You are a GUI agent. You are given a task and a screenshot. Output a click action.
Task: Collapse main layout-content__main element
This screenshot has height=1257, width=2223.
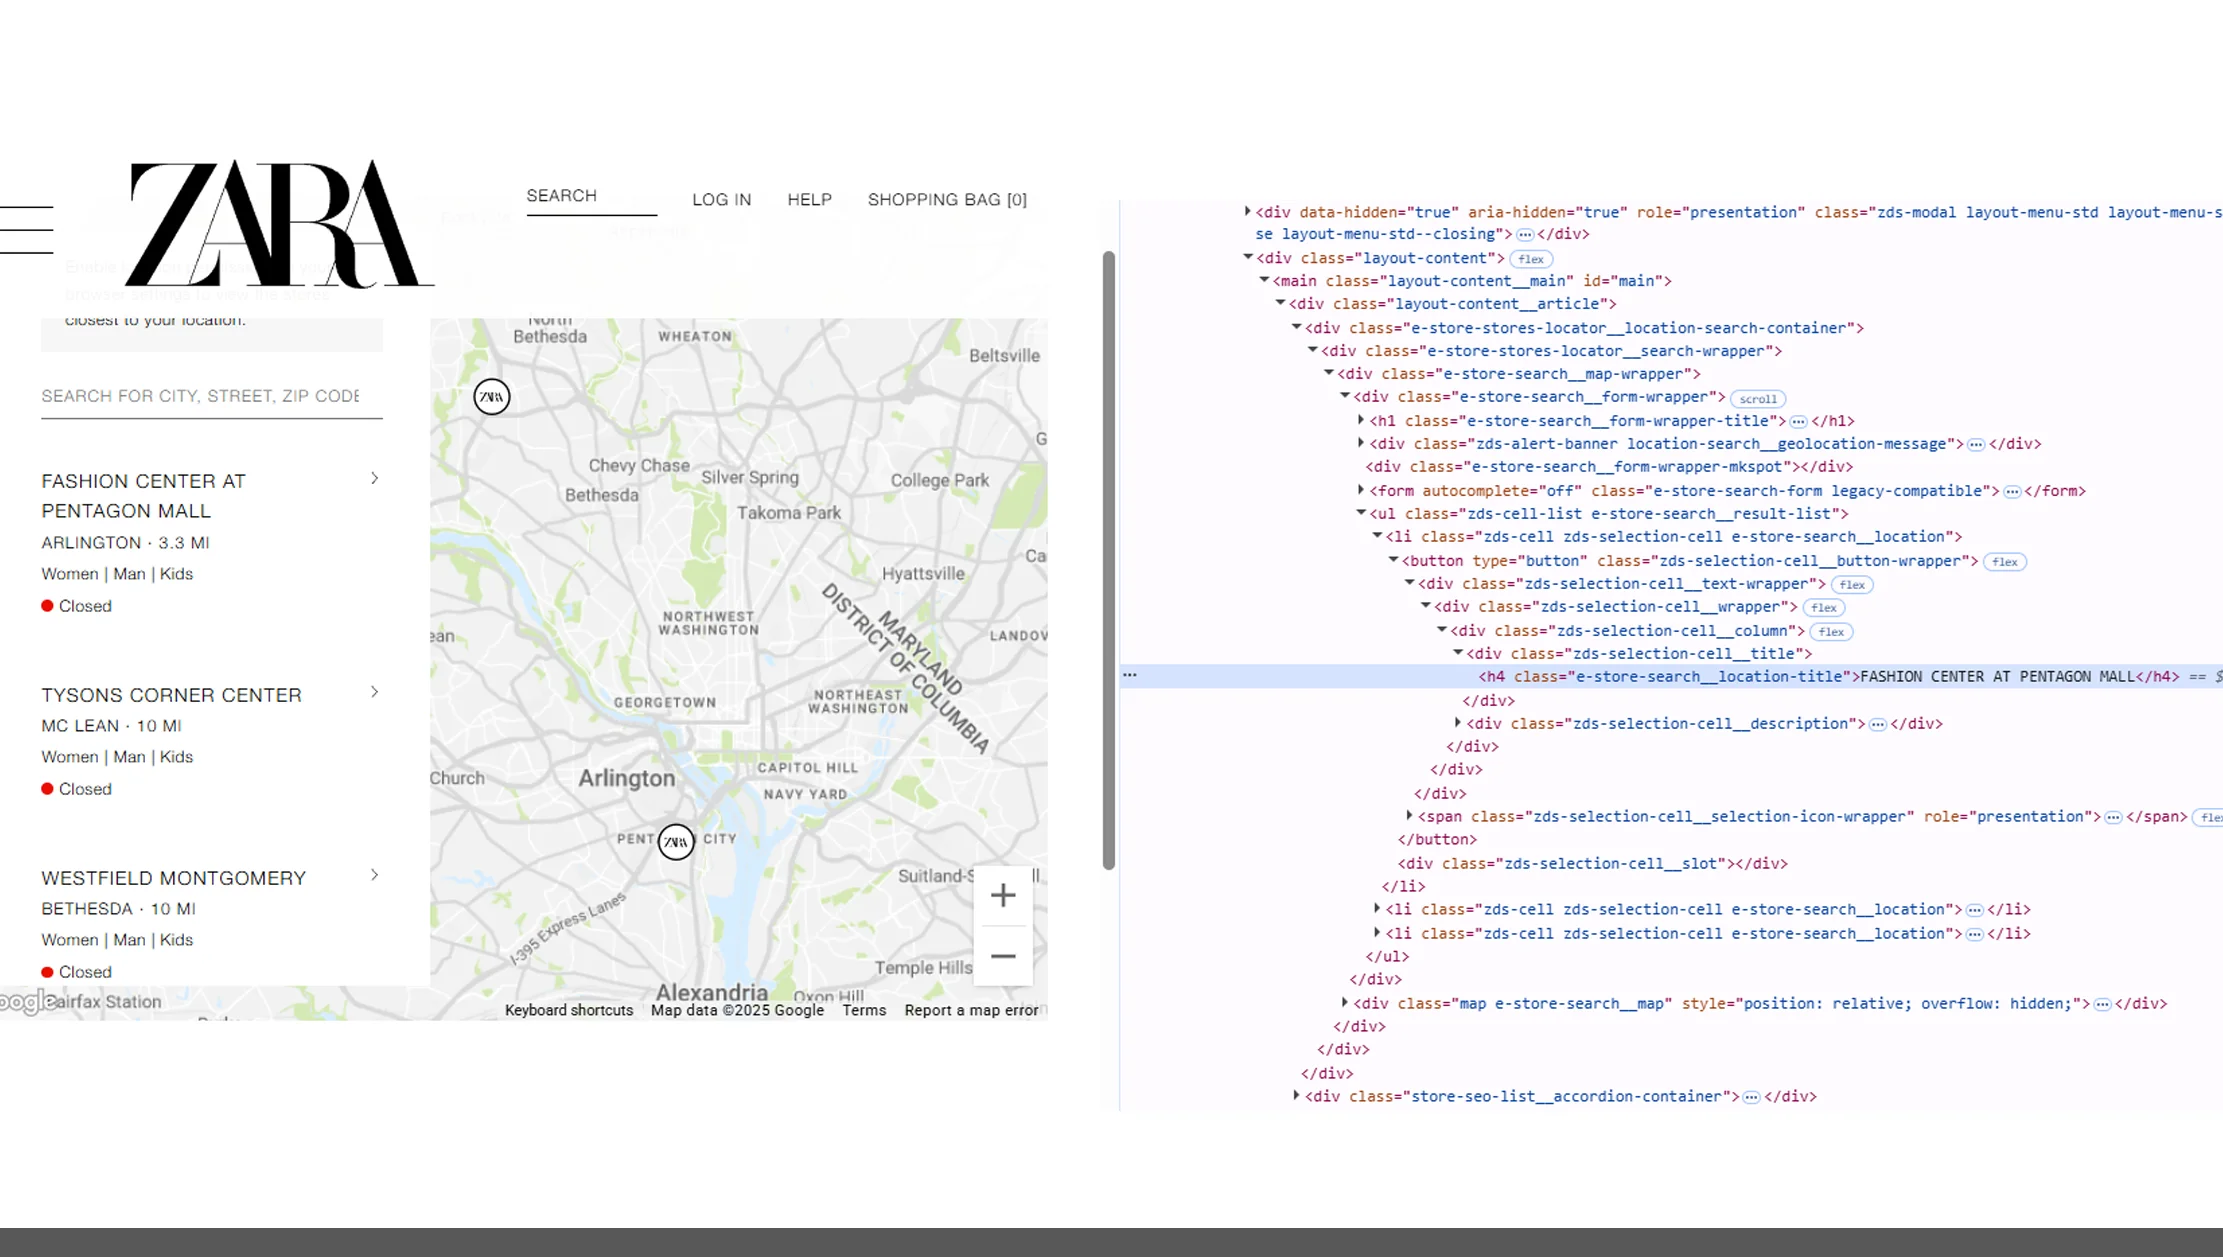(1264, 280)
